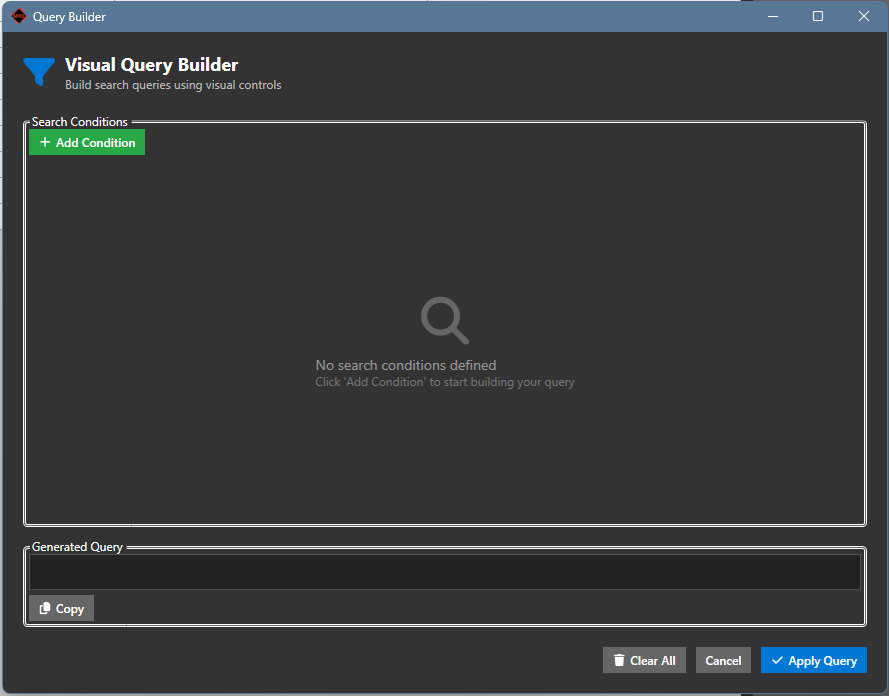Image resolution: width=889 pixels, height=696 pixels.
Task: Click the hint 'Click 'Add Condition' to start building your query'
Action: tap(444, 382)
